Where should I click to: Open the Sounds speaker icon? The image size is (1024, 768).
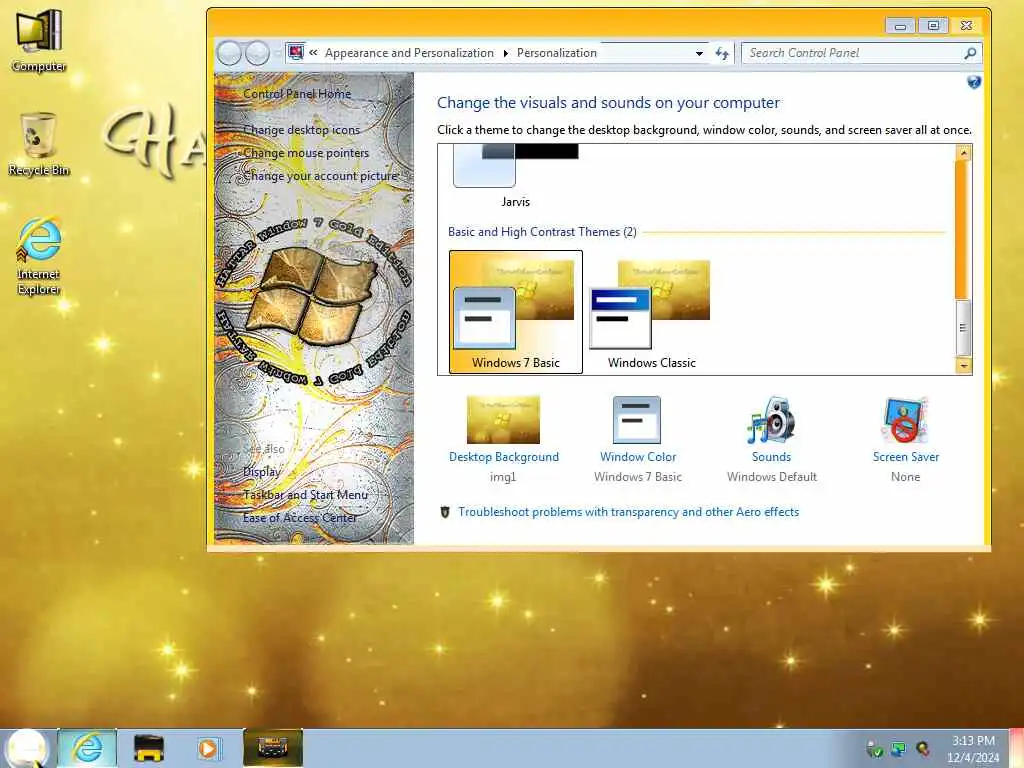771,419
